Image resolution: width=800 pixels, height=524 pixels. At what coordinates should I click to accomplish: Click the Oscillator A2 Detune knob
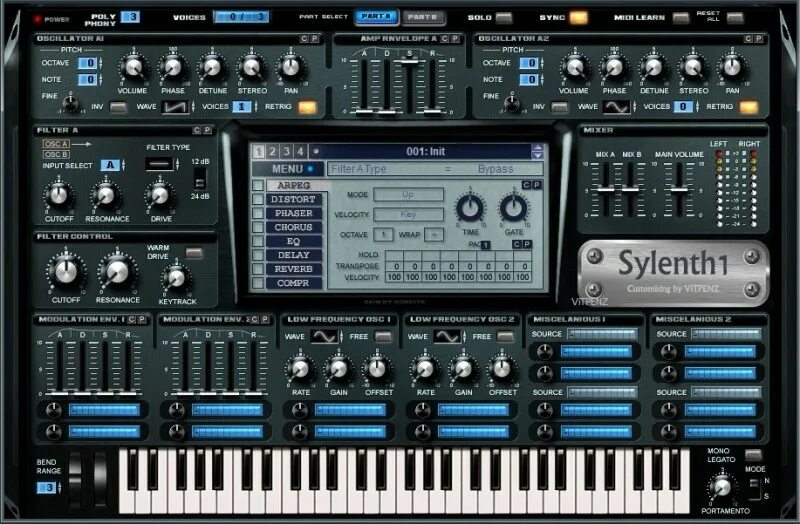tap(654, 67)
